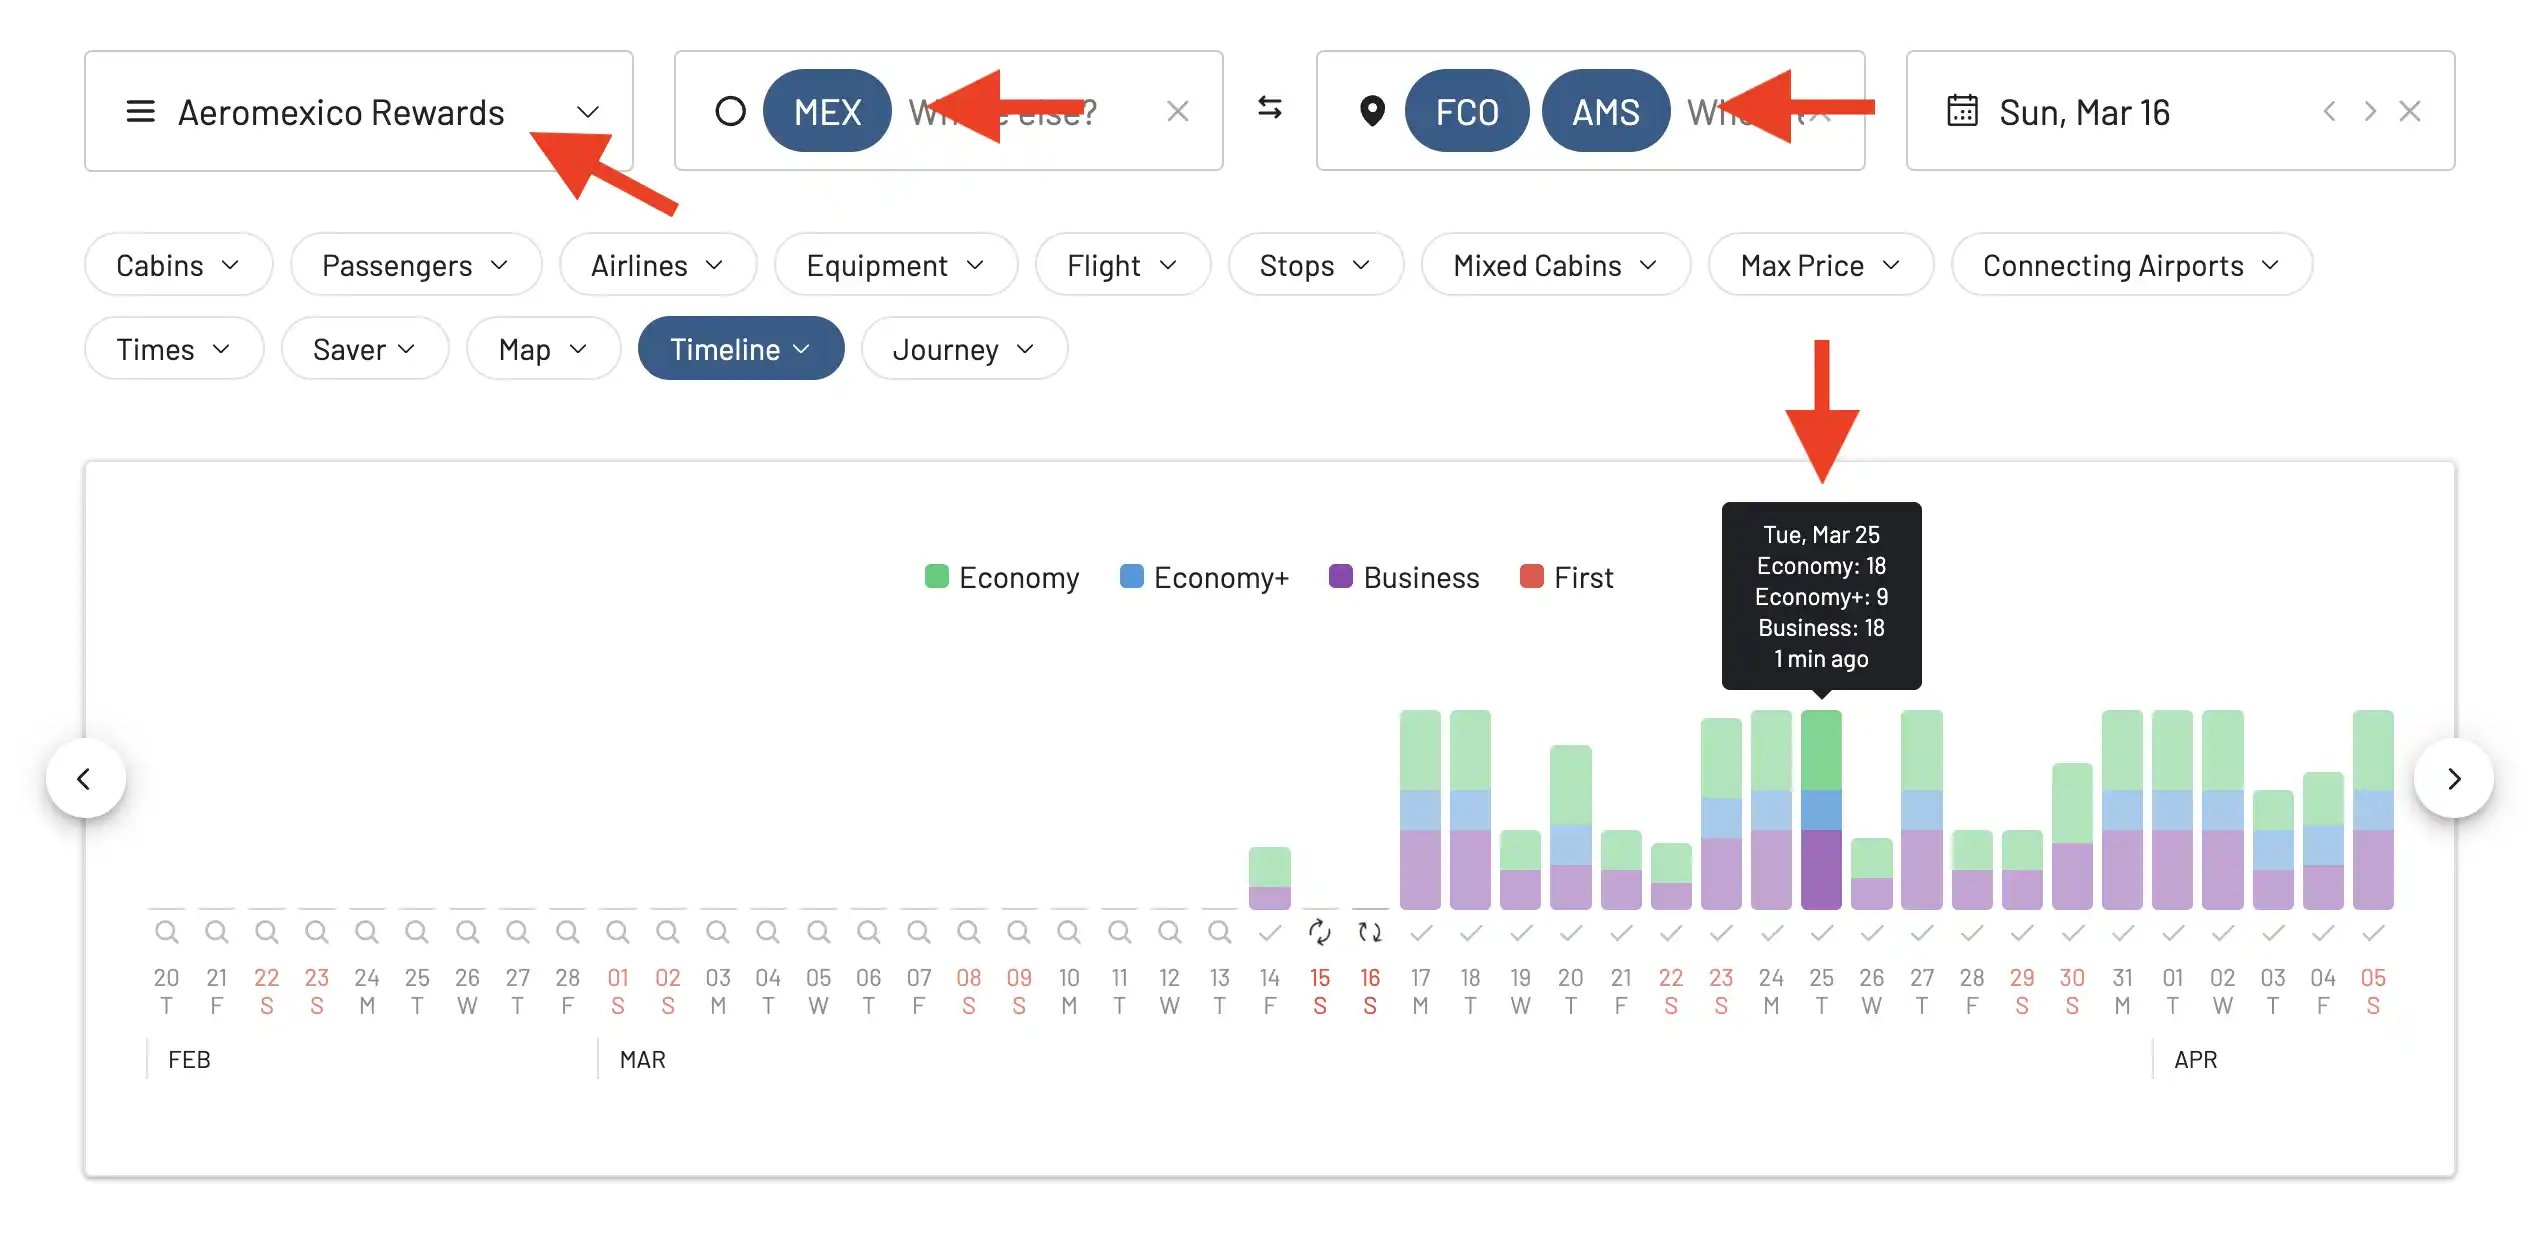Expand the Airlines filter
2540x1234 pixels.
(657, 265)
